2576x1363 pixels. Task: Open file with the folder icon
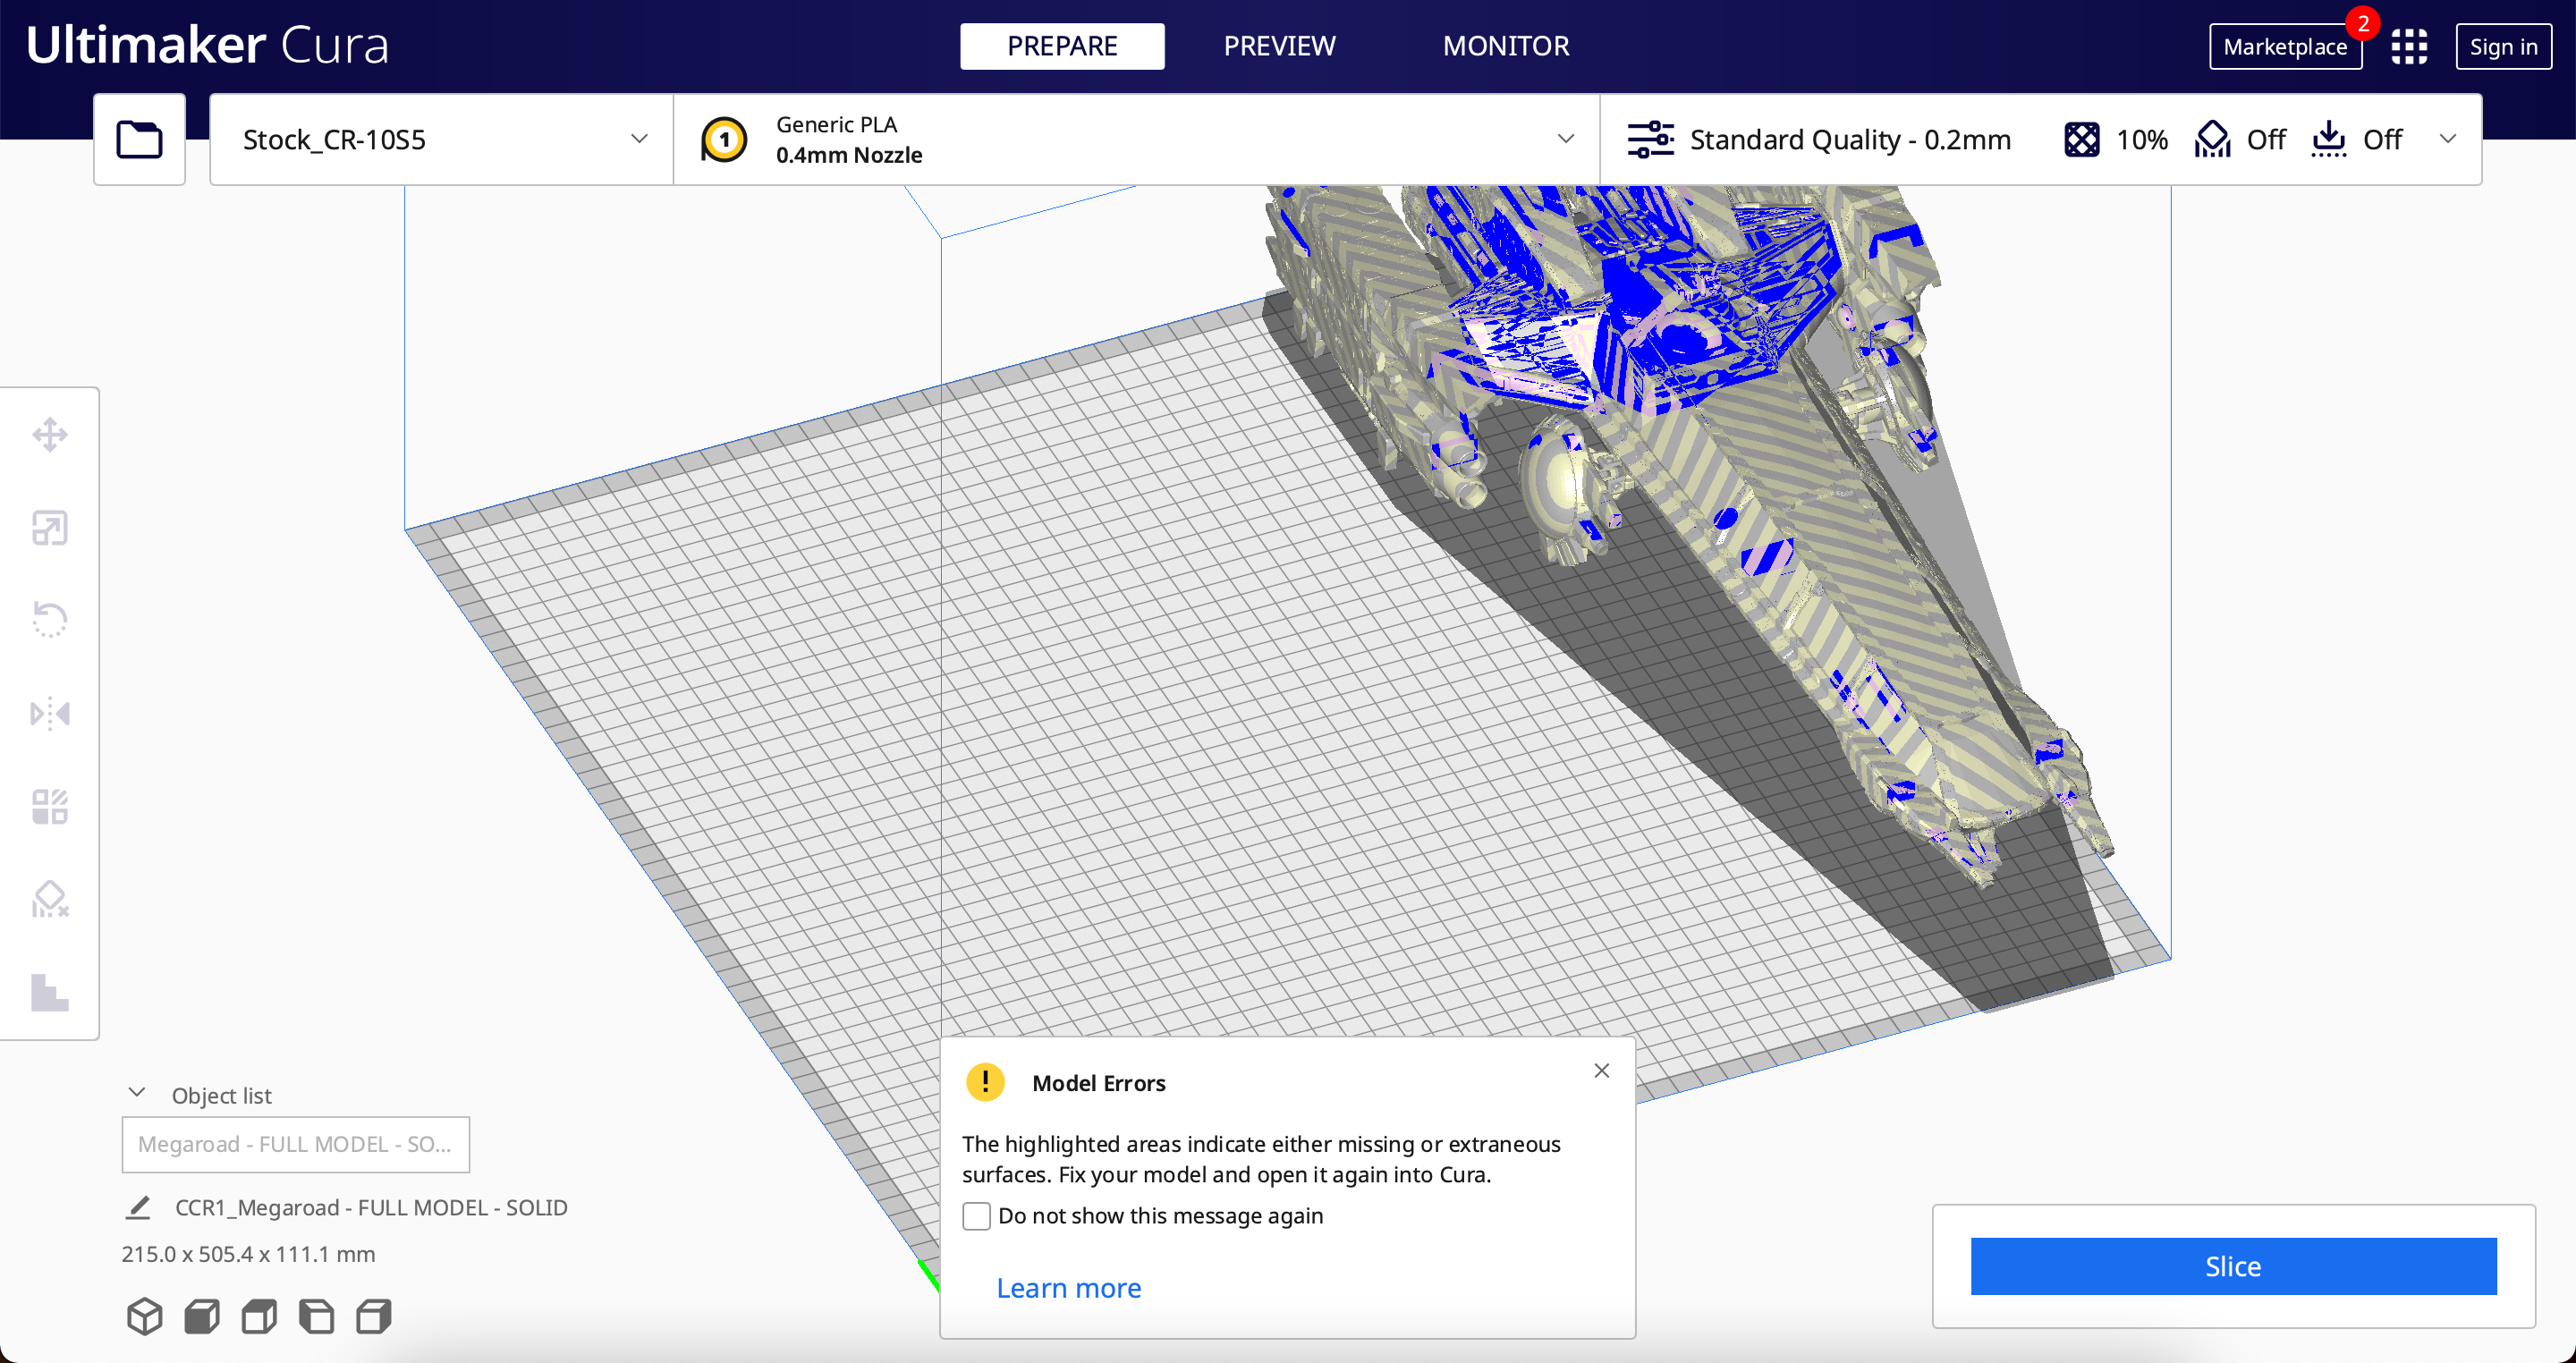tap(139, 139)
